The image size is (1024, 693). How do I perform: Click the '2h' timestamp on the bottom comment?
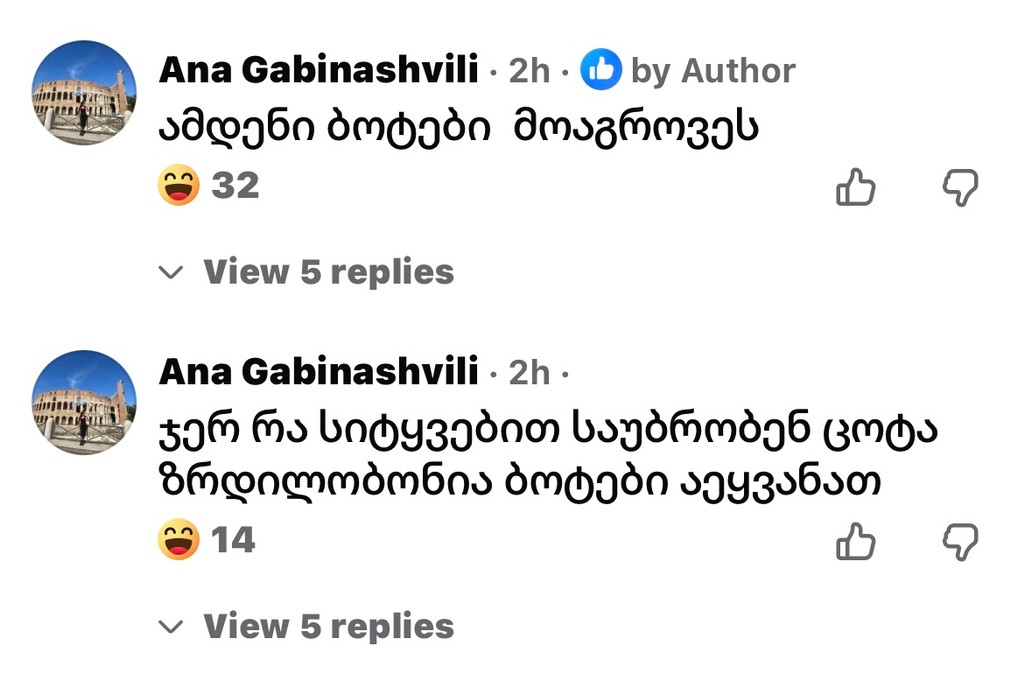coord(529,373)
